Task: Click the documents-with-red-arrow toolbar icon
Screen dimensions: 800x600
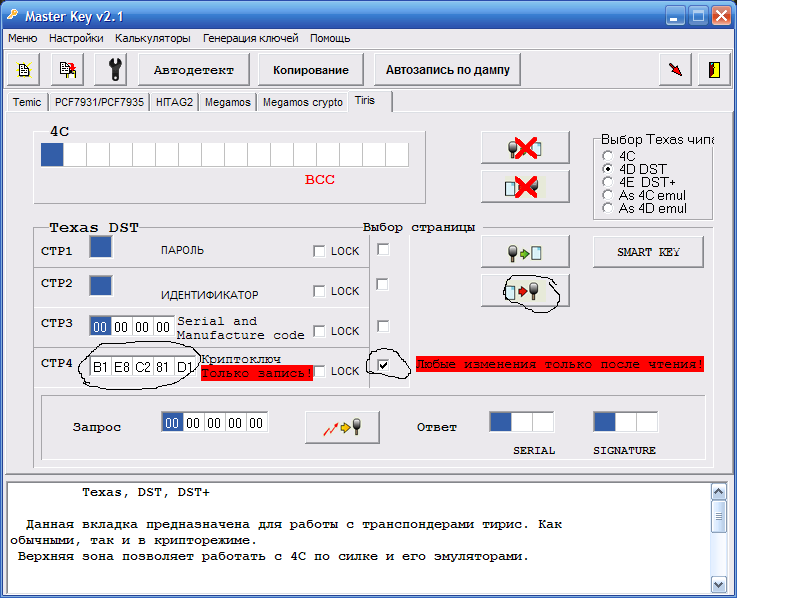Action: pyautogui.click(x=67, y=69)
